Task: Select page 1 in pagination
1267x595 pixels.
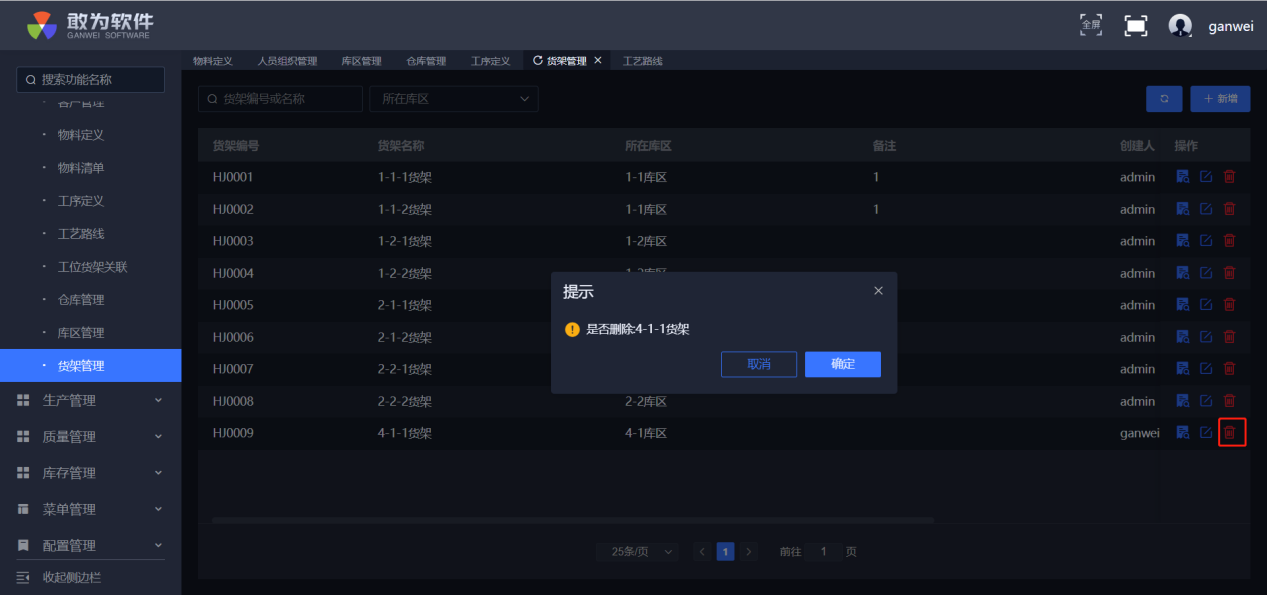Action: 726,552
